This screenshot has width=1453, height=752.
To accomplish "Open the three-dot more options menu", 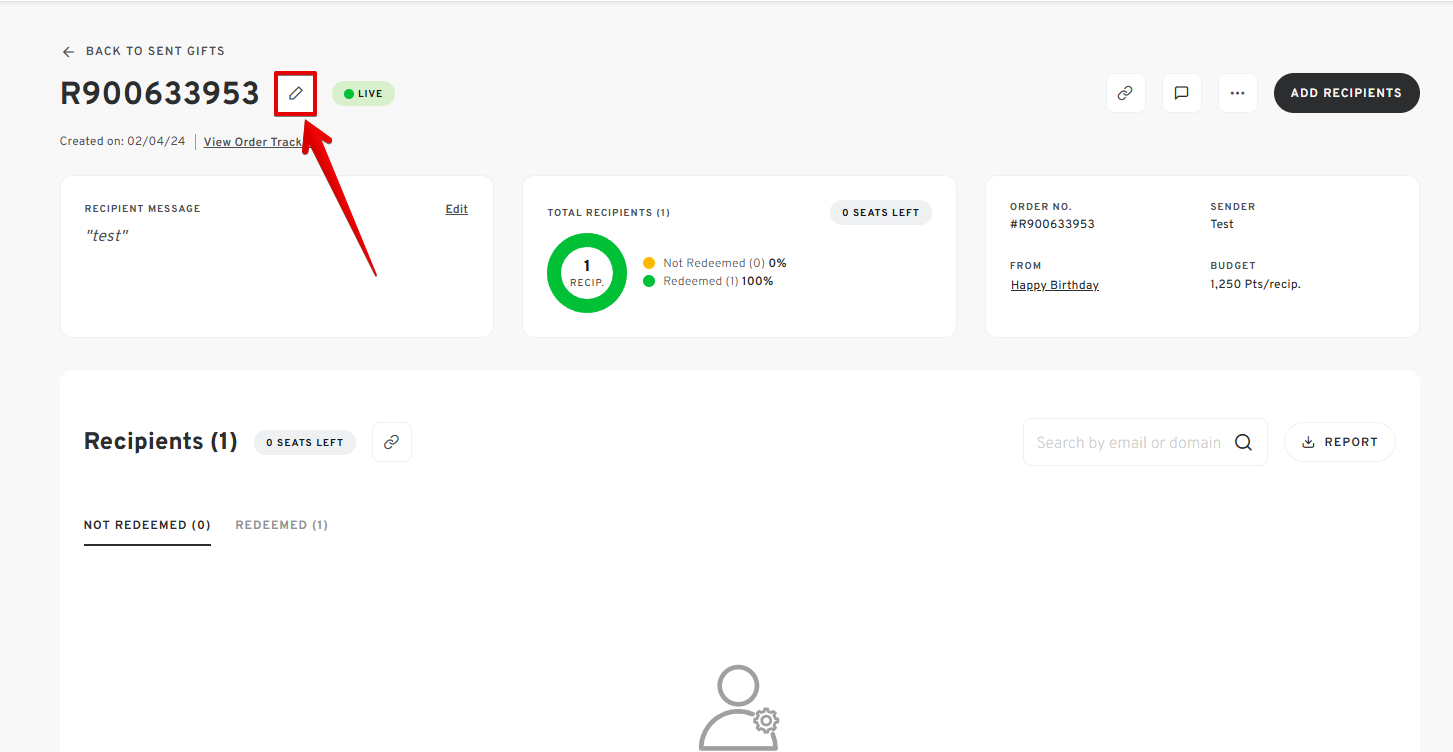I will coord(1237,93).
